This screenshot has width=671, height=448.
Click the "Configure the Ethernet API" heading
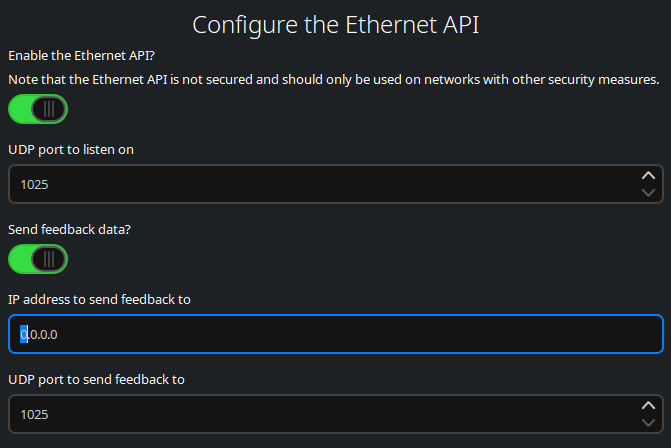(x=335, y=24)
